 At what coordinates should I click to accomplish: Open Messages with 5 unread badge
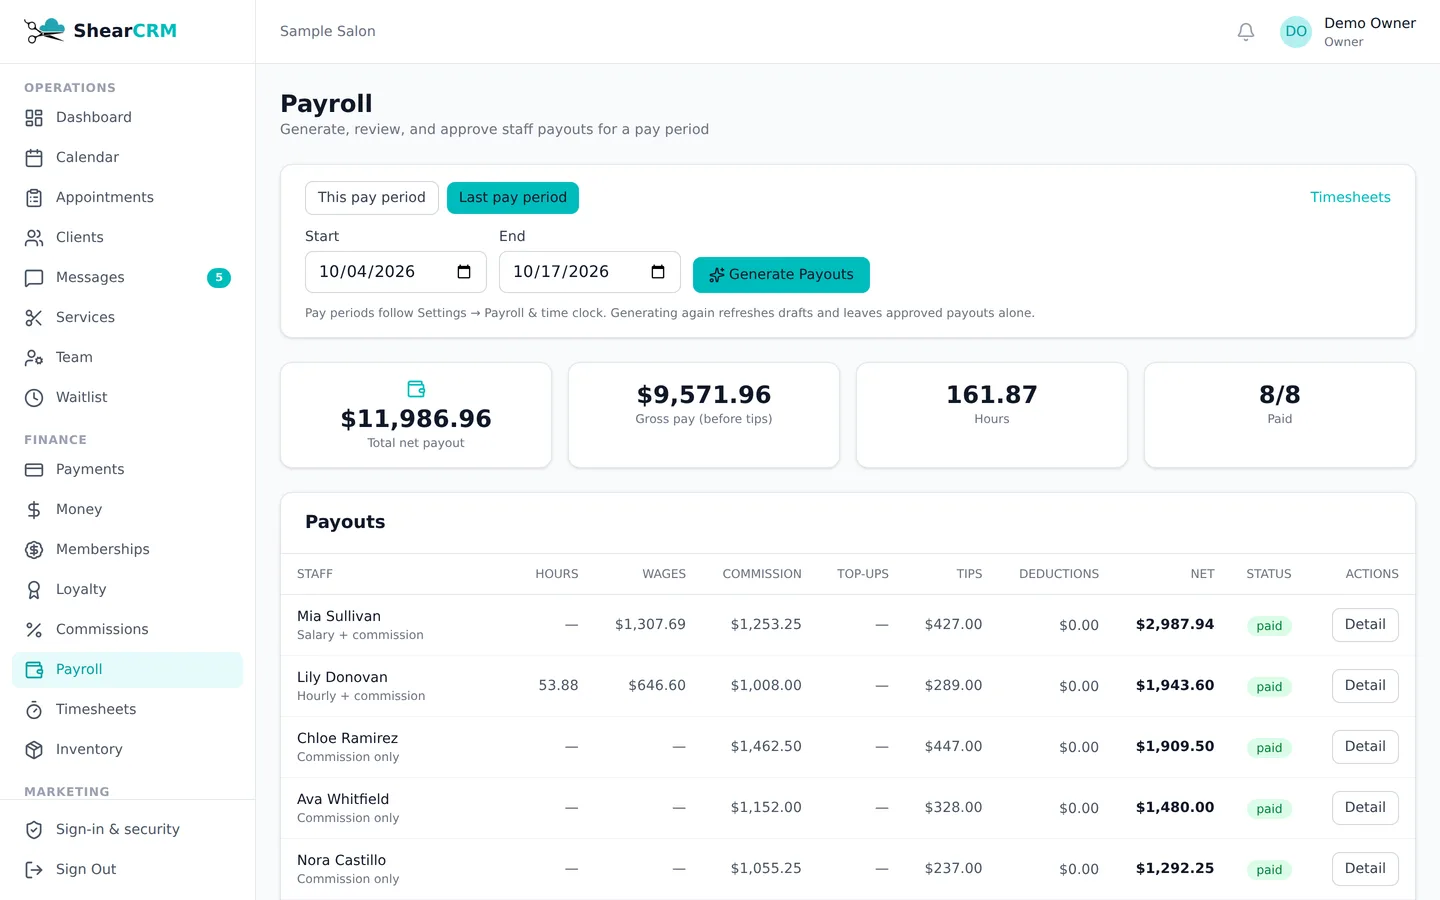127,278
